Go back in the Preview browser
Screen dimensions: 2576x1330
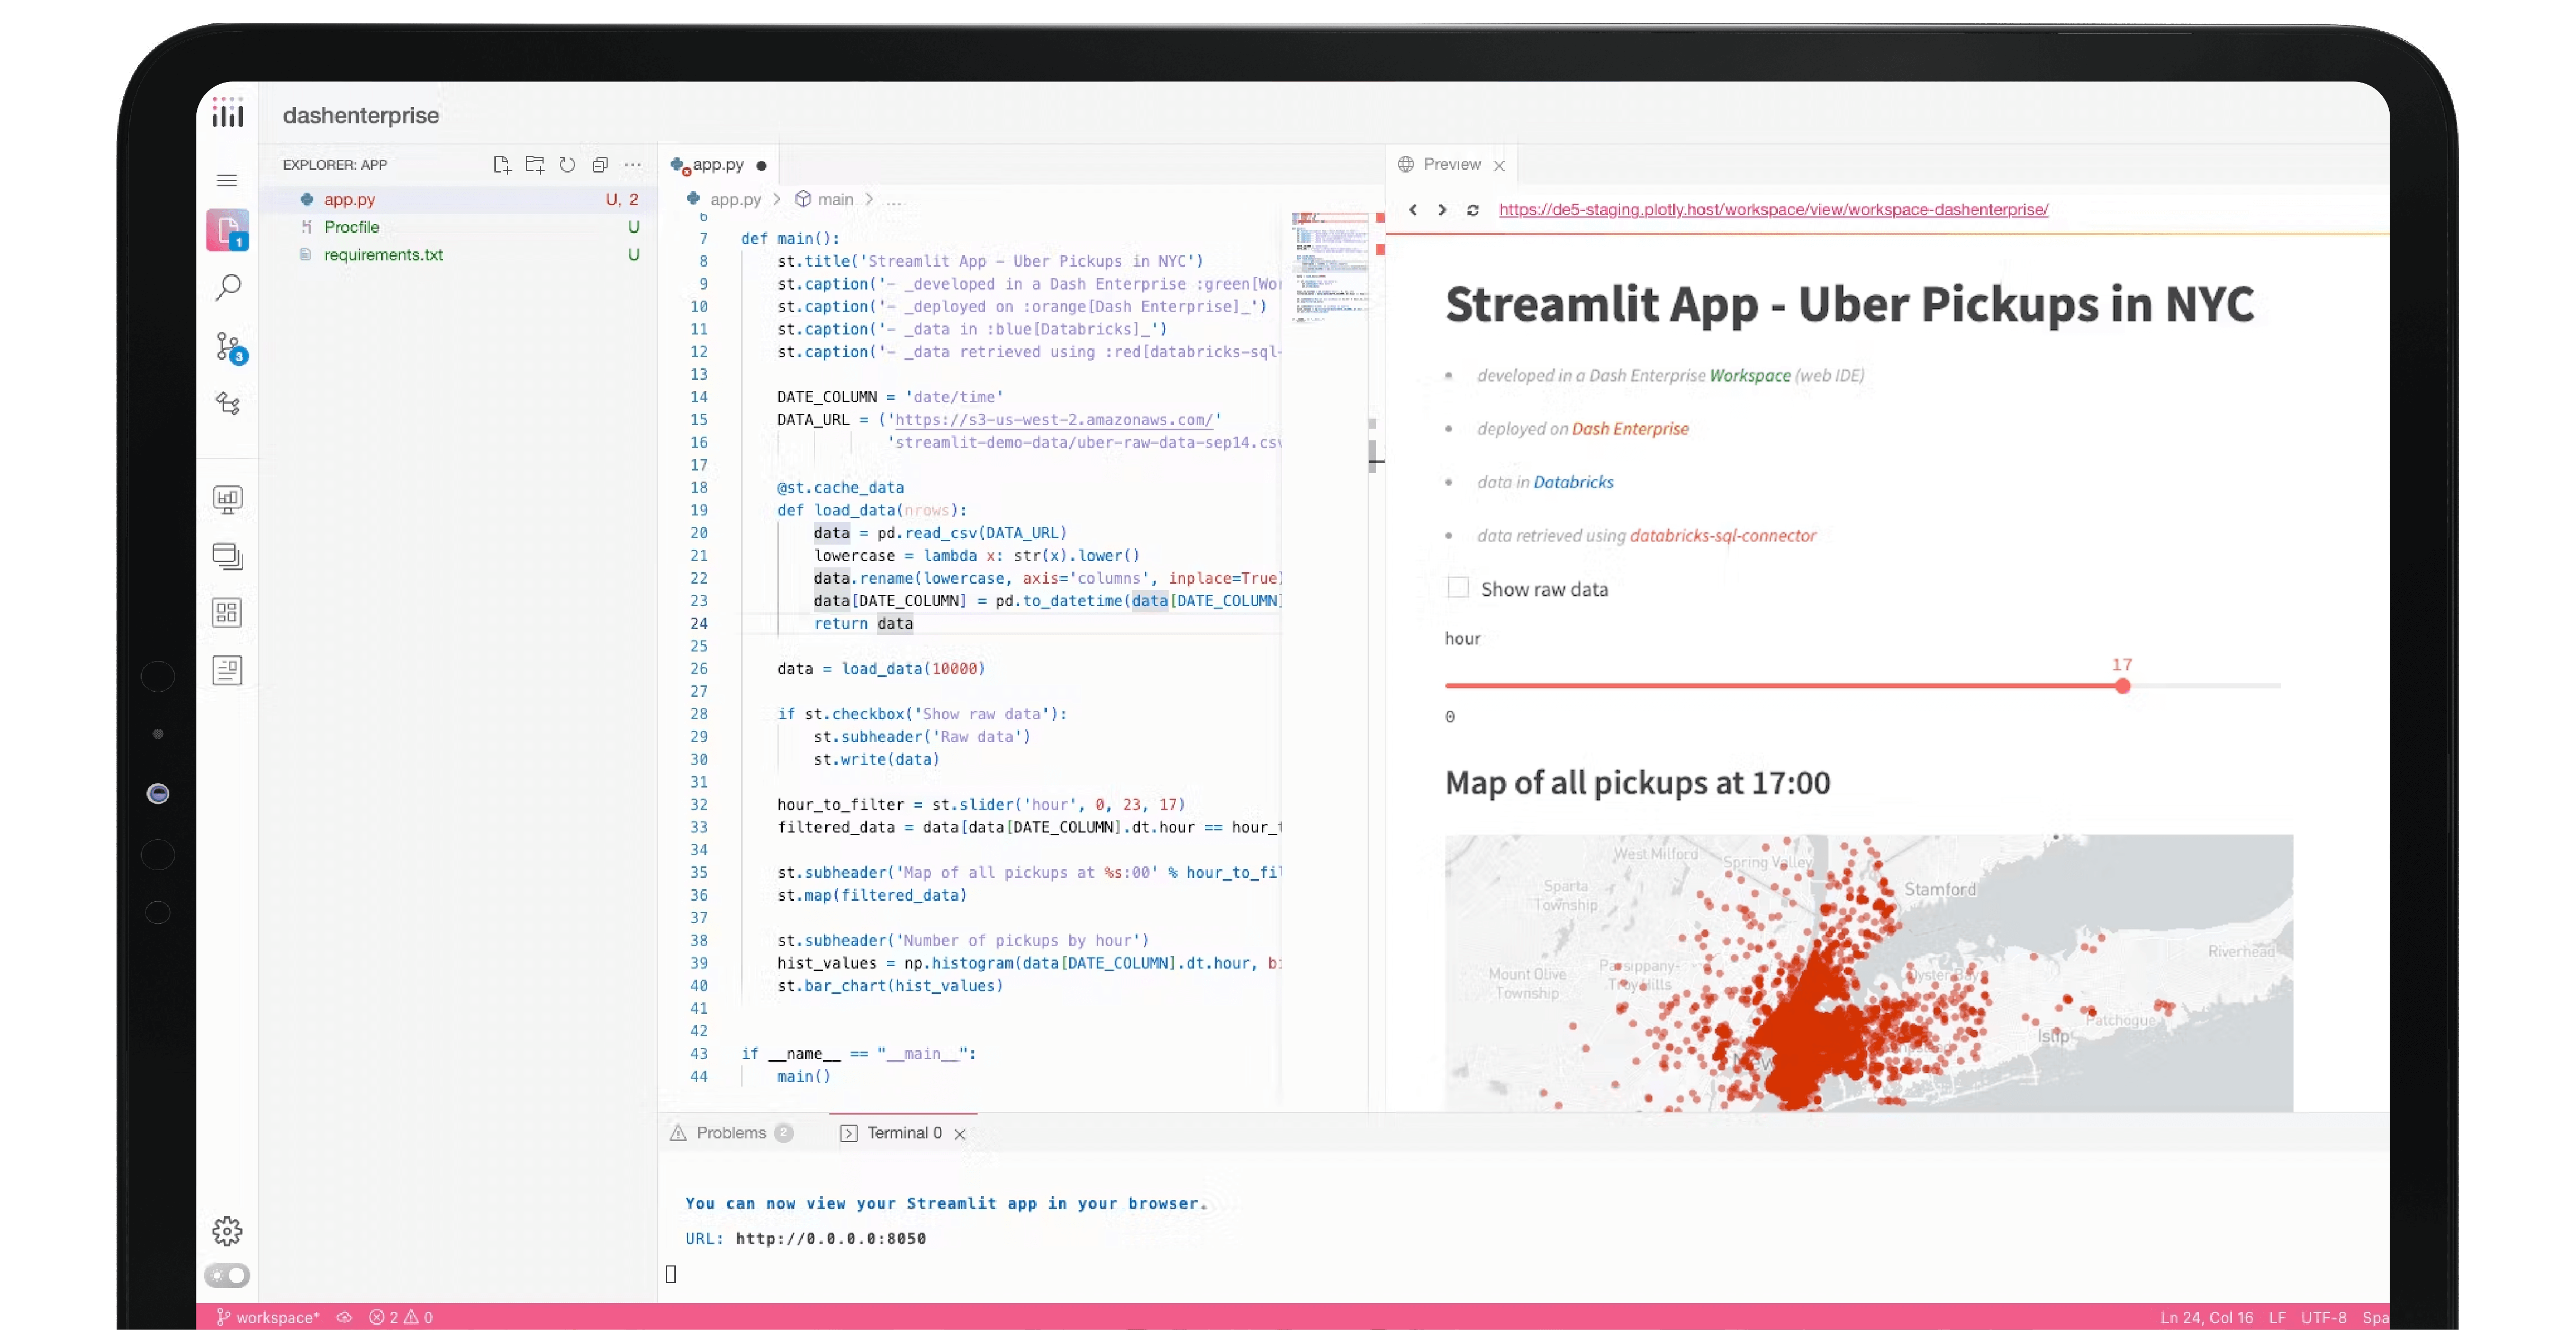(x=1412, y=210)
